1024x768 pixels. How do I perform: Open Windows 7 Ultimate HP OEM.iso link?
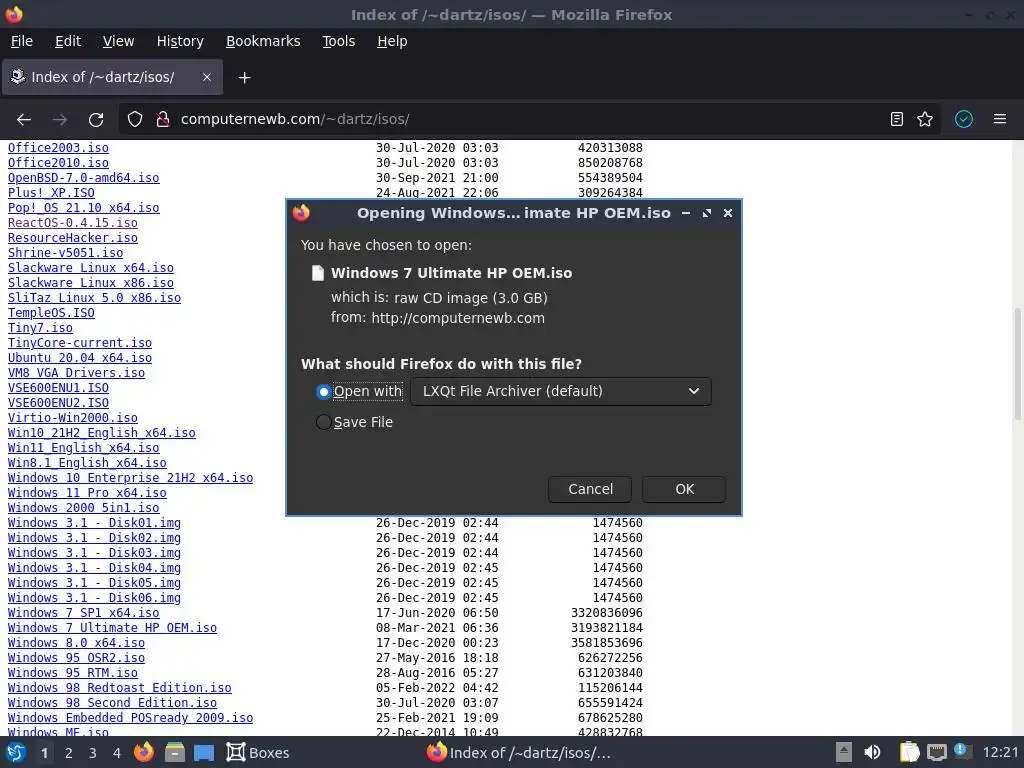pyautogui.click(x=112, y=628)
